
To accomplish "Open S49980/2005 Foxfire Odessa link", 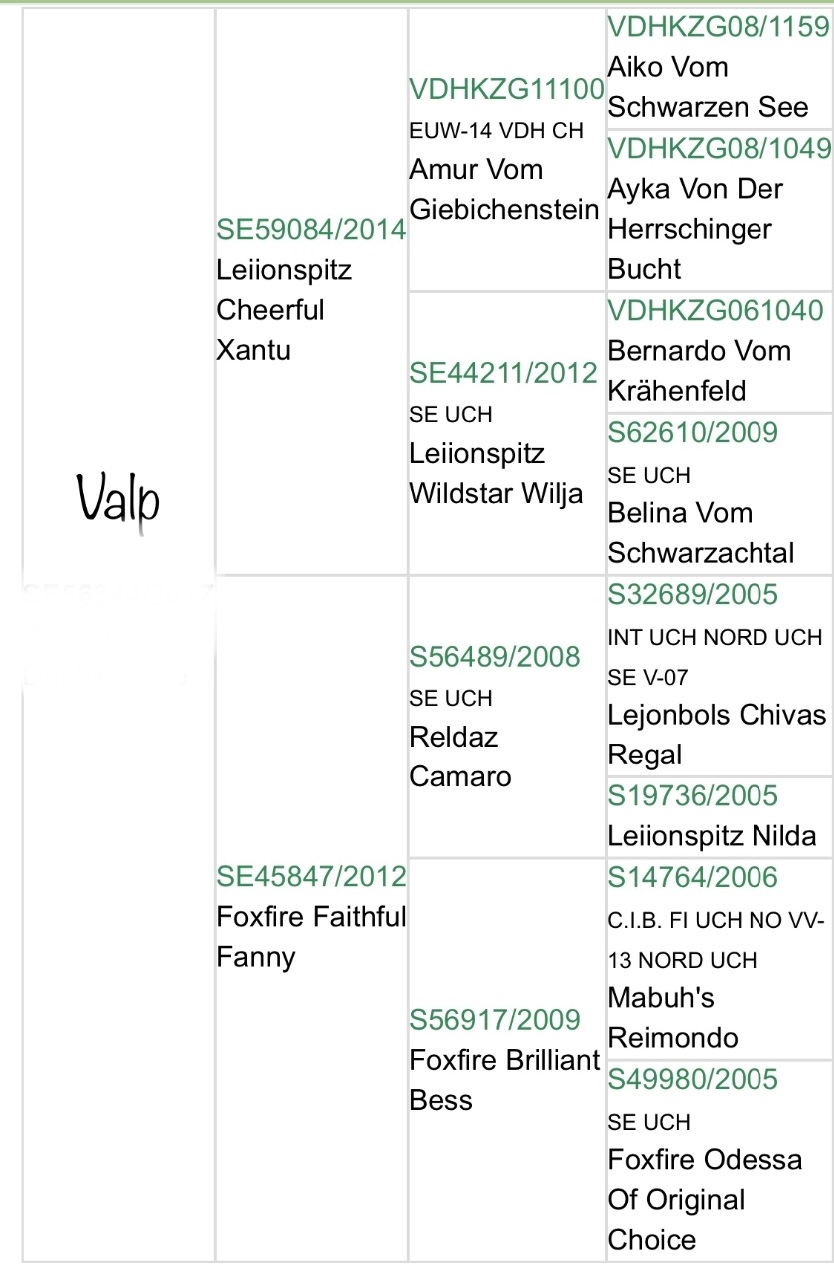I will [692, 1080].
